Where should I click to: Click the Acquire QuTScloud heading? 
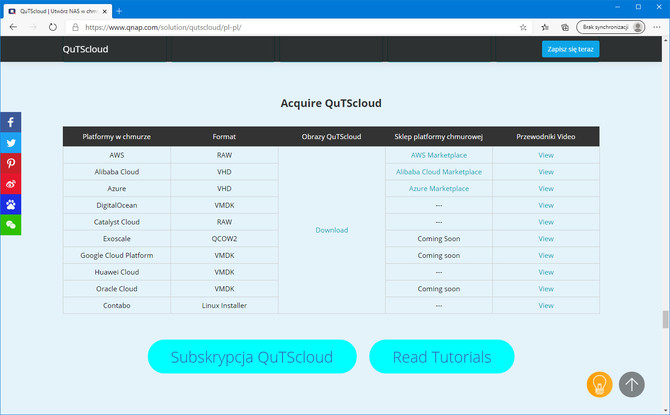331,103
